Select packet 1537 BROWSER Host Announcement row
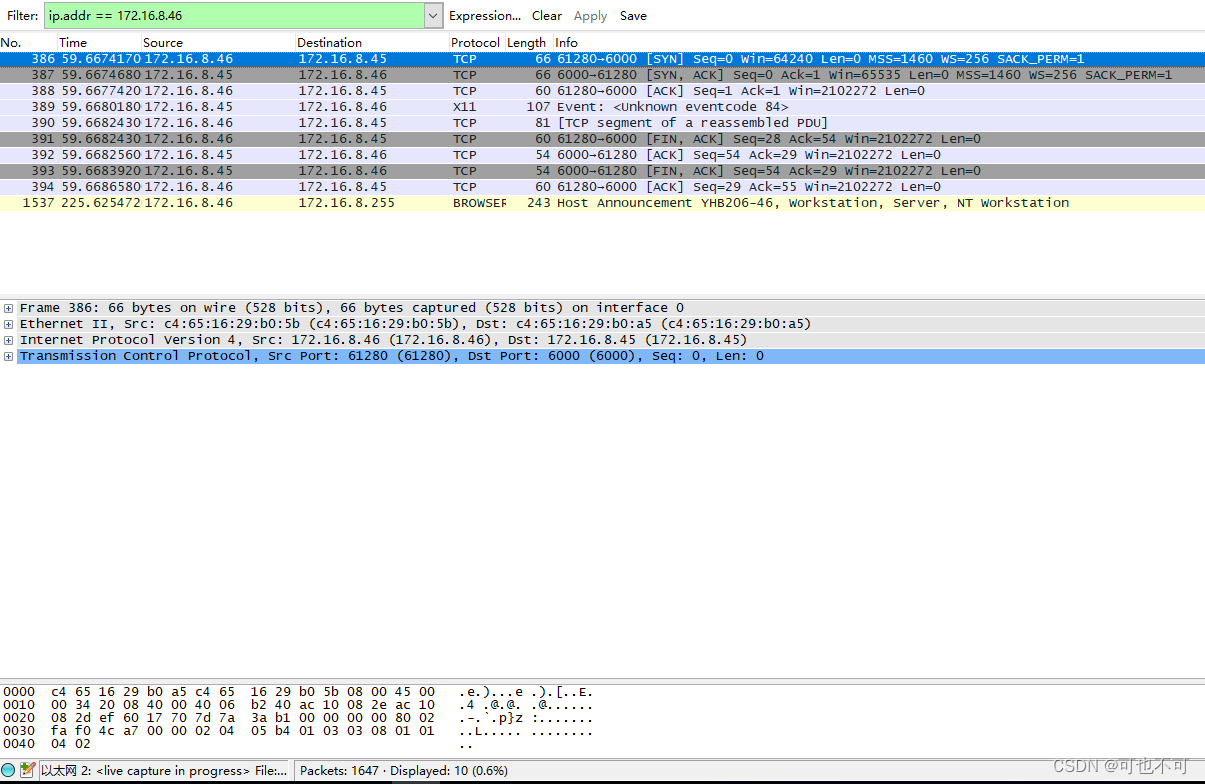 point(602,203)
